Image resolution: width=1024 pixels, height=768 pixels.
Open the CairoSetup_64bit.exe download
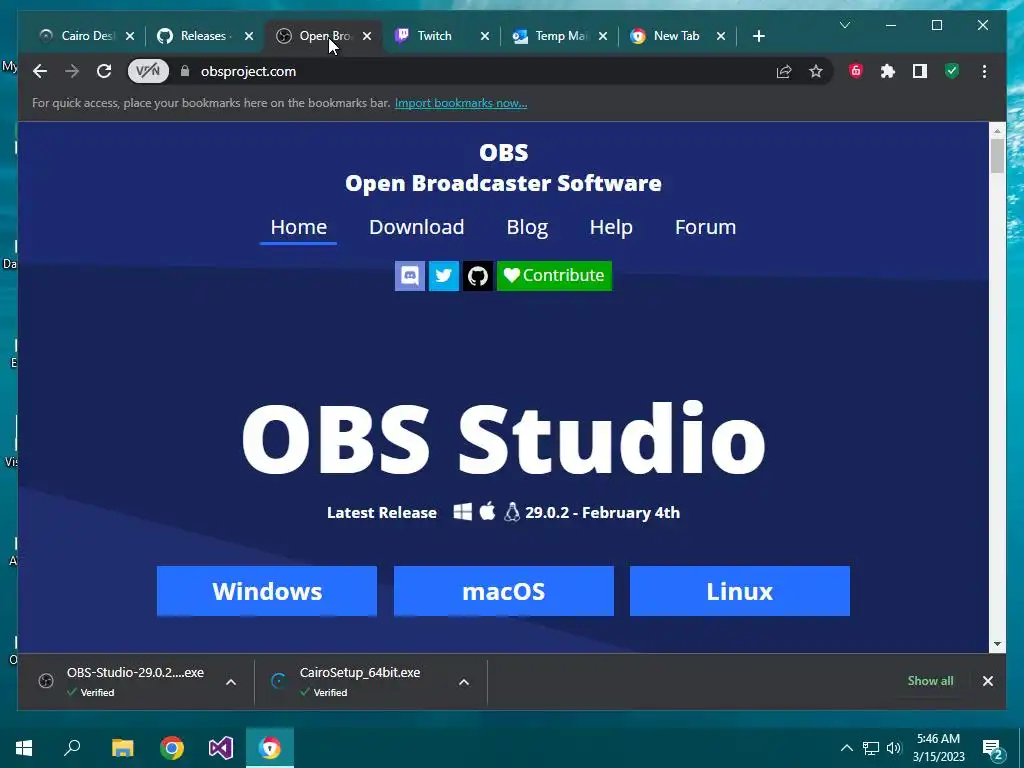click(x=358, y=682)
